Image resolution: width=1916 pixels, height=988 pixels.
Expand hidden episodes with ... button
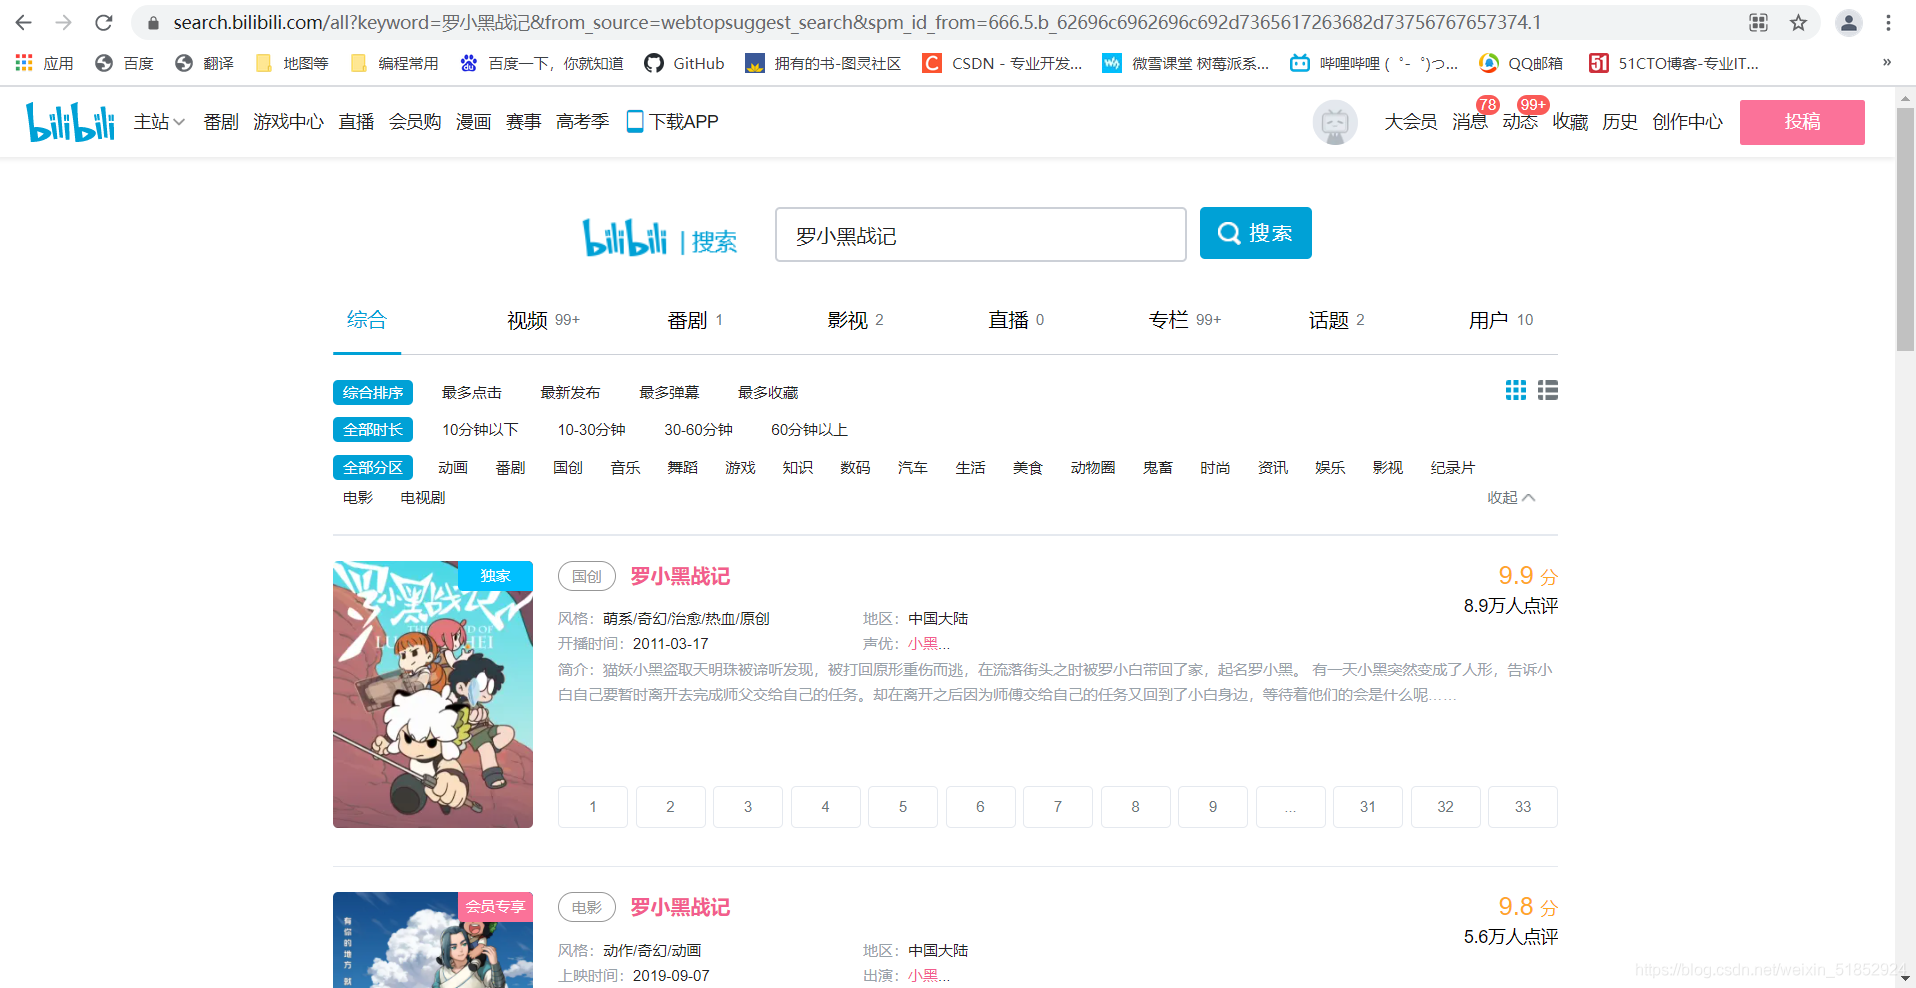(1290, 807)
